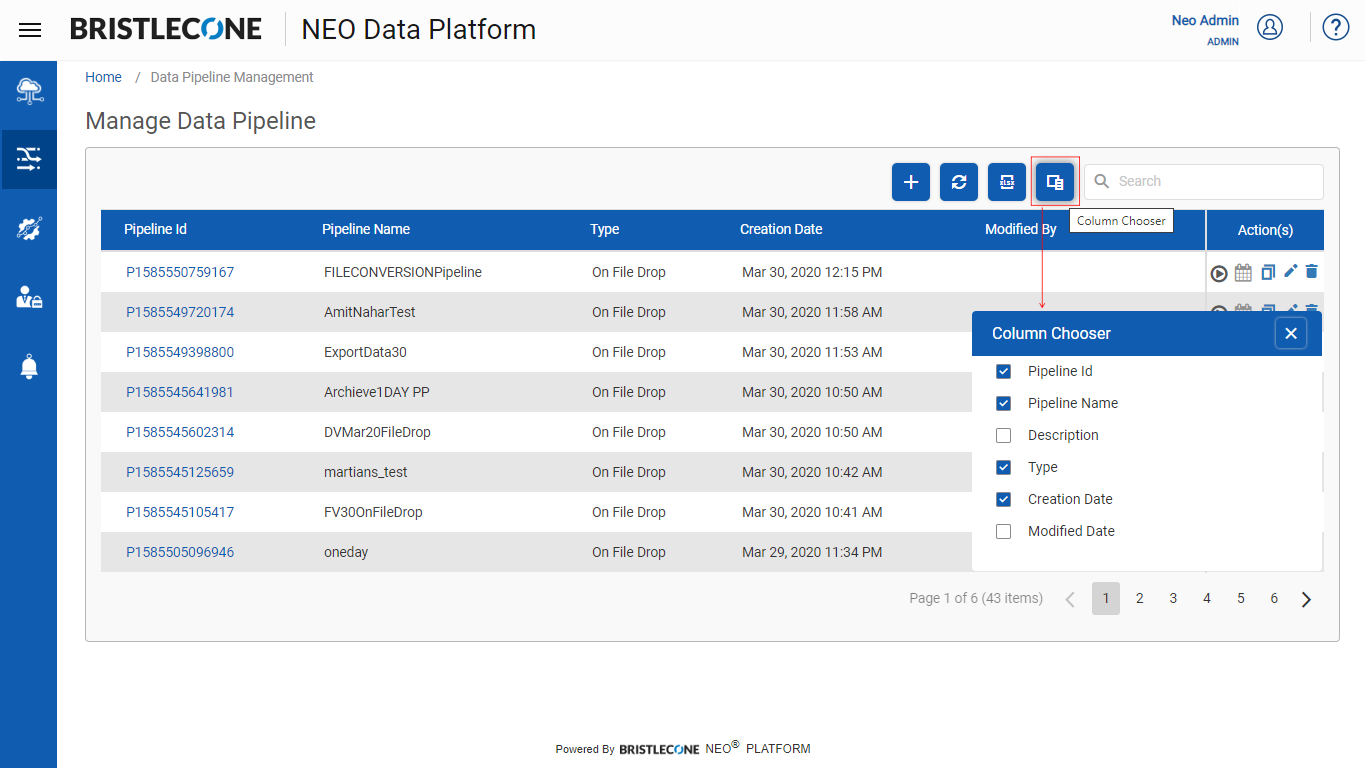
Task: Click the Bristlecone logo
Action: 166,29
